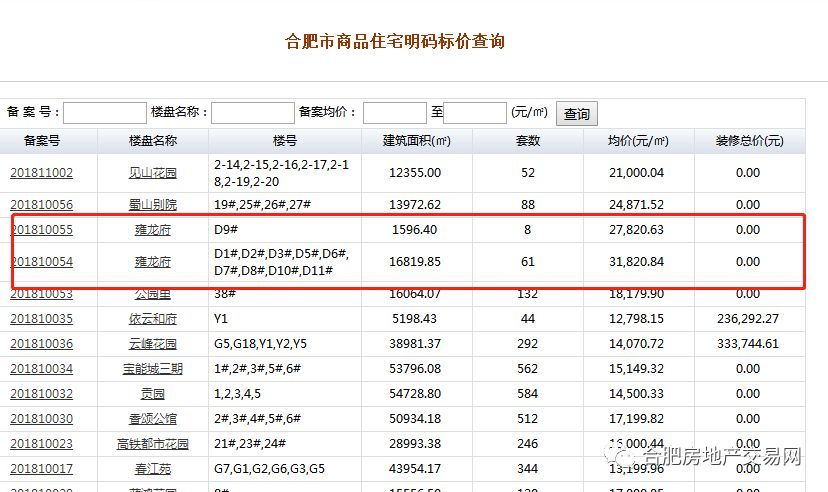Open record number 201811002 link
This screenshot has height=492, width=828.
42,173
